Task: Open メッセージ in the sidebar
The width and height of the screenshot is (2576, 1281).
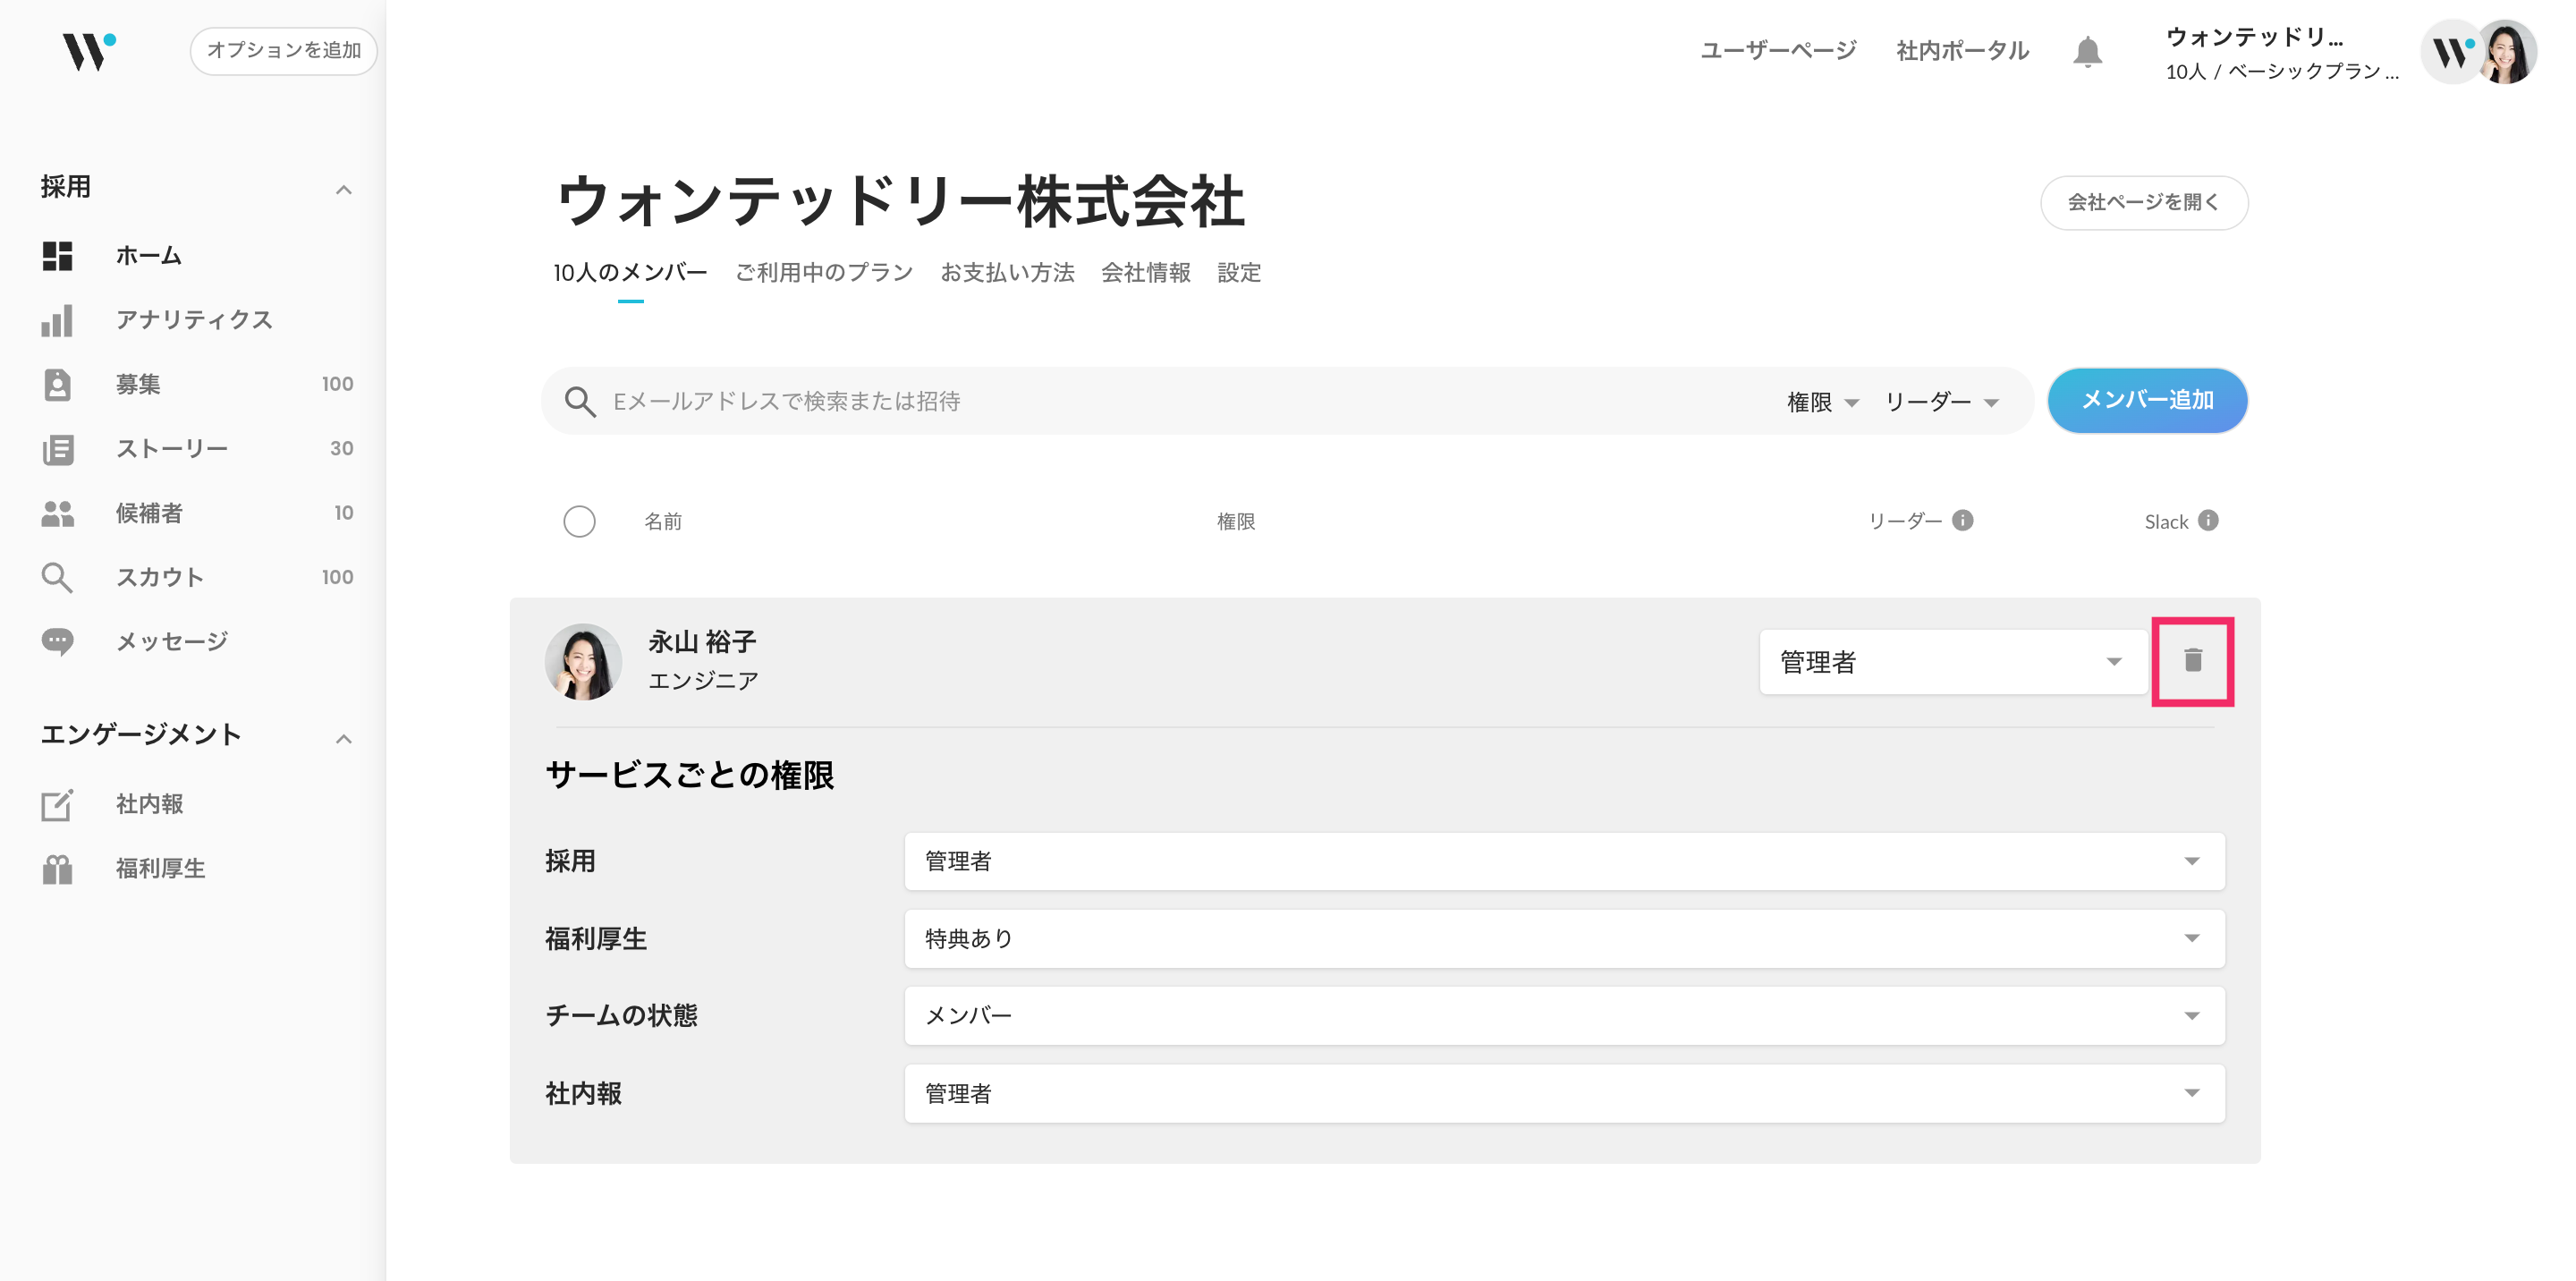Action: pyautogui.click(x=172, y=642)
